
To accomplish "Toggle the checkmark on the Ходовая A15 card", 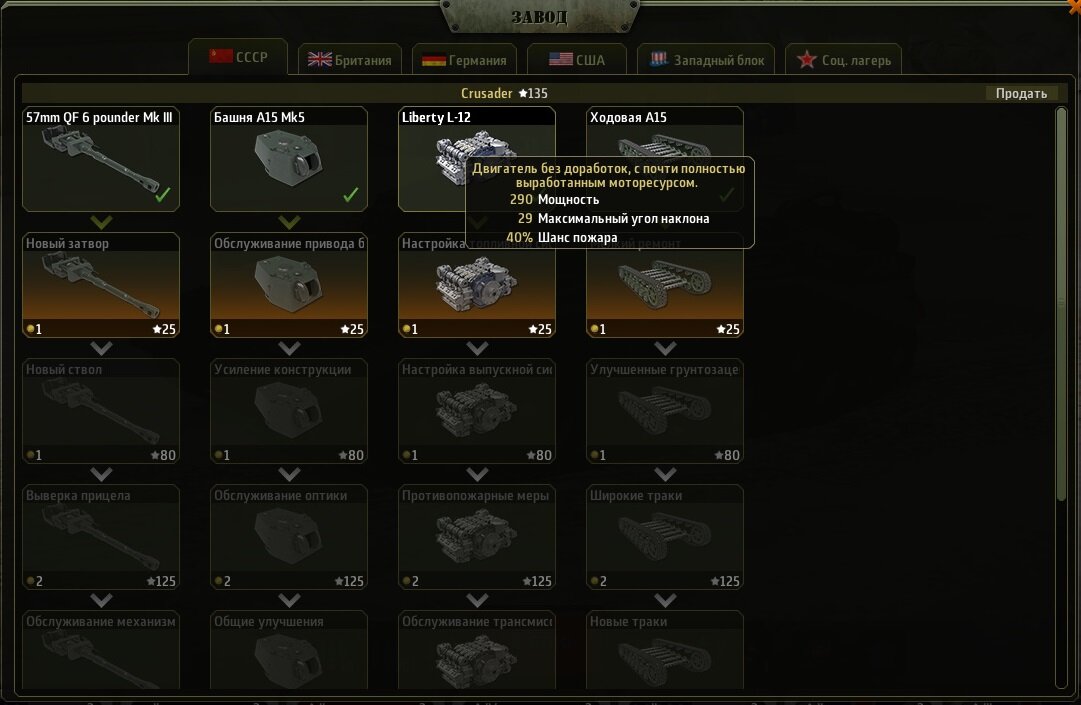I will click(727, 195).
